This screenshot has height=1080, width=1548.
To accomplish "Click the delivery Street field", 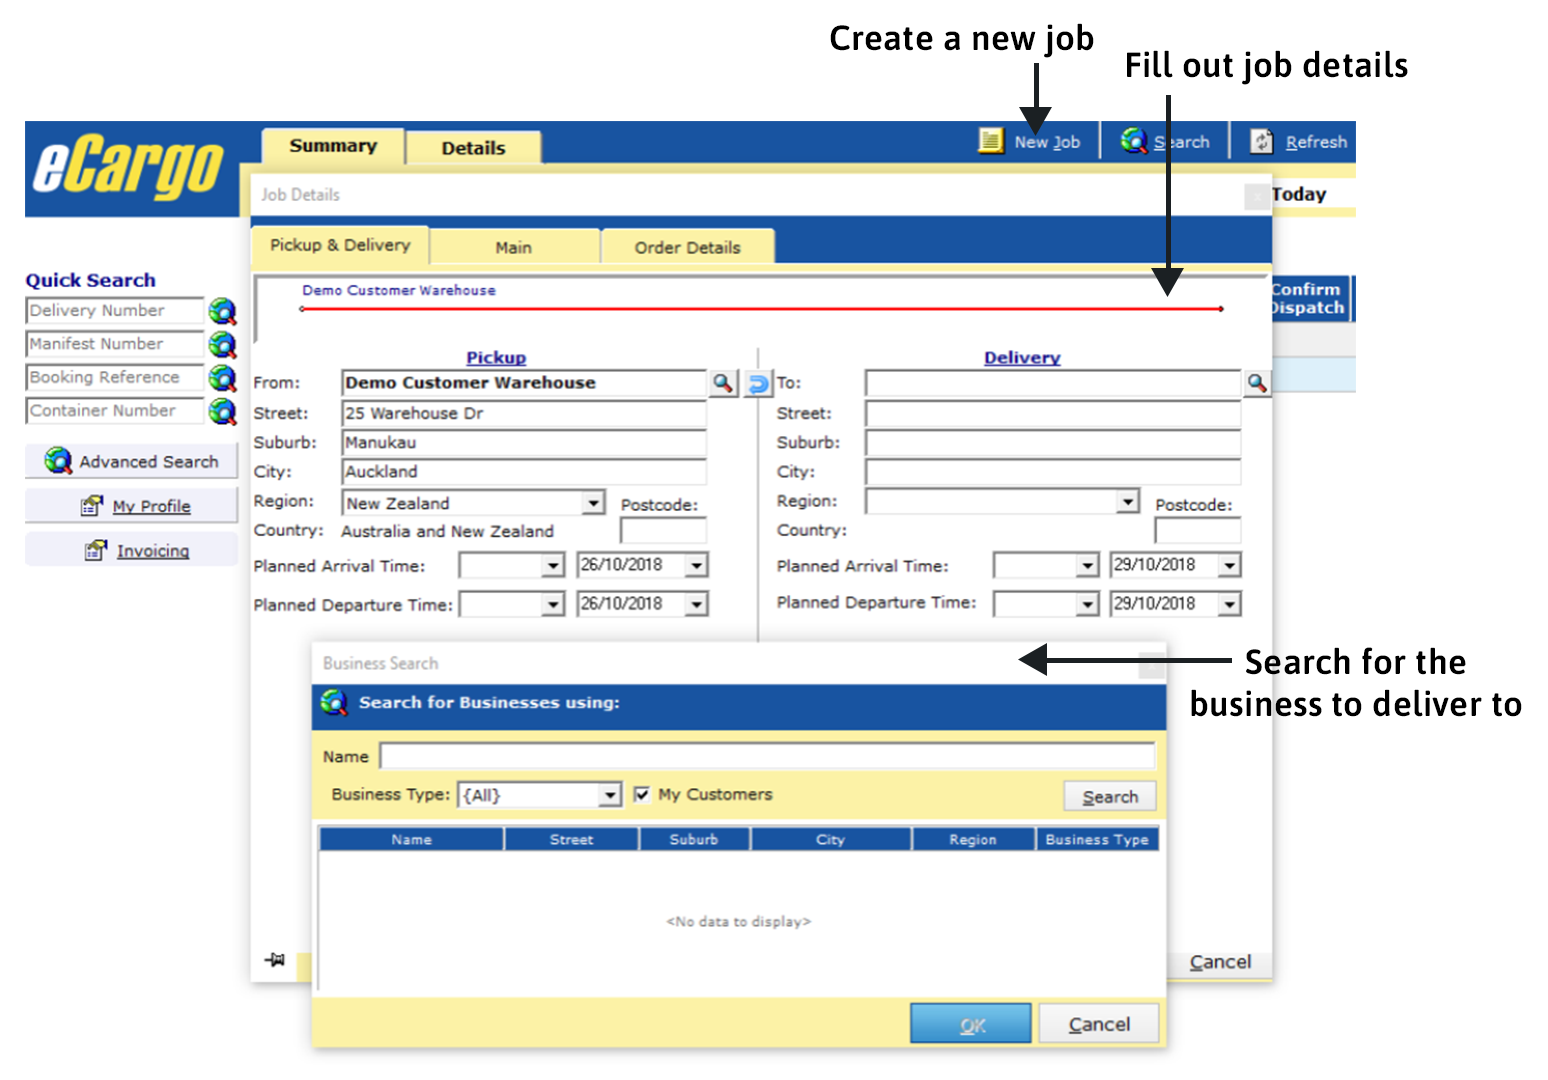I will [x=1052, y=413].
